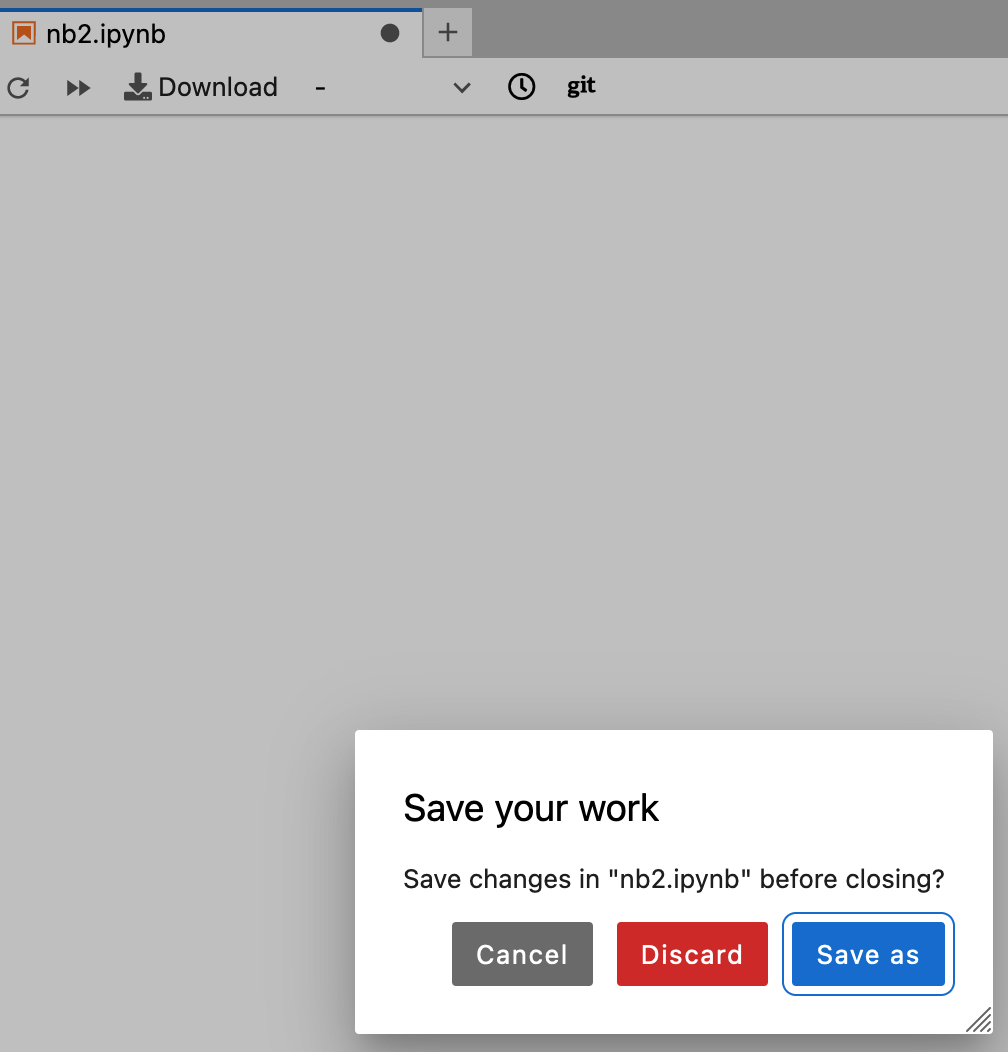Click the kernel name placeholder dash
1008x1052 pixels.
320,88
